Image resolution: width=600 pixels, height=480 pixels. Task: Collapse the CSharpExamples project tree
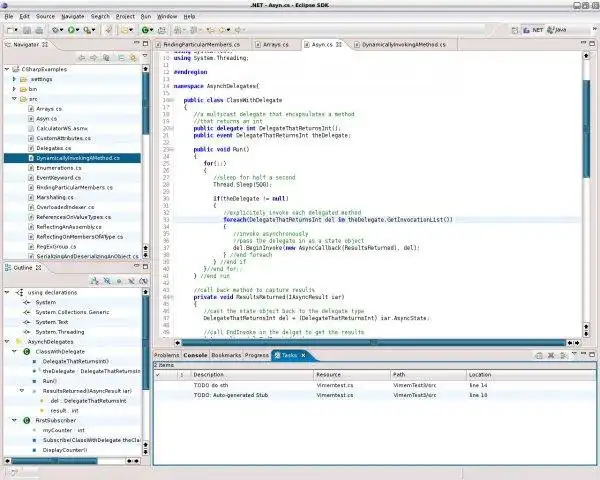(x=5, y=68)
